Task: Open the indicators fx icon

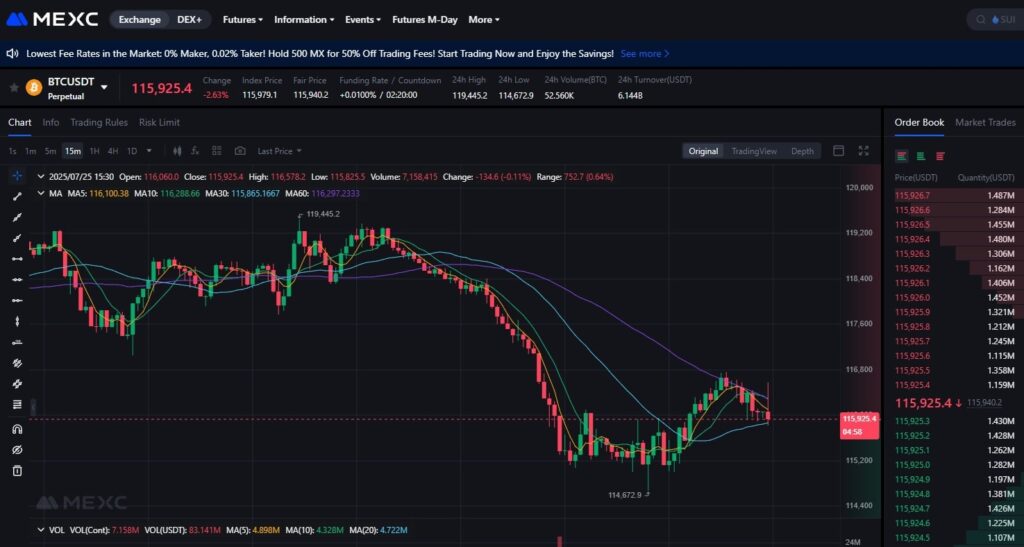Action: pos(195,151)
